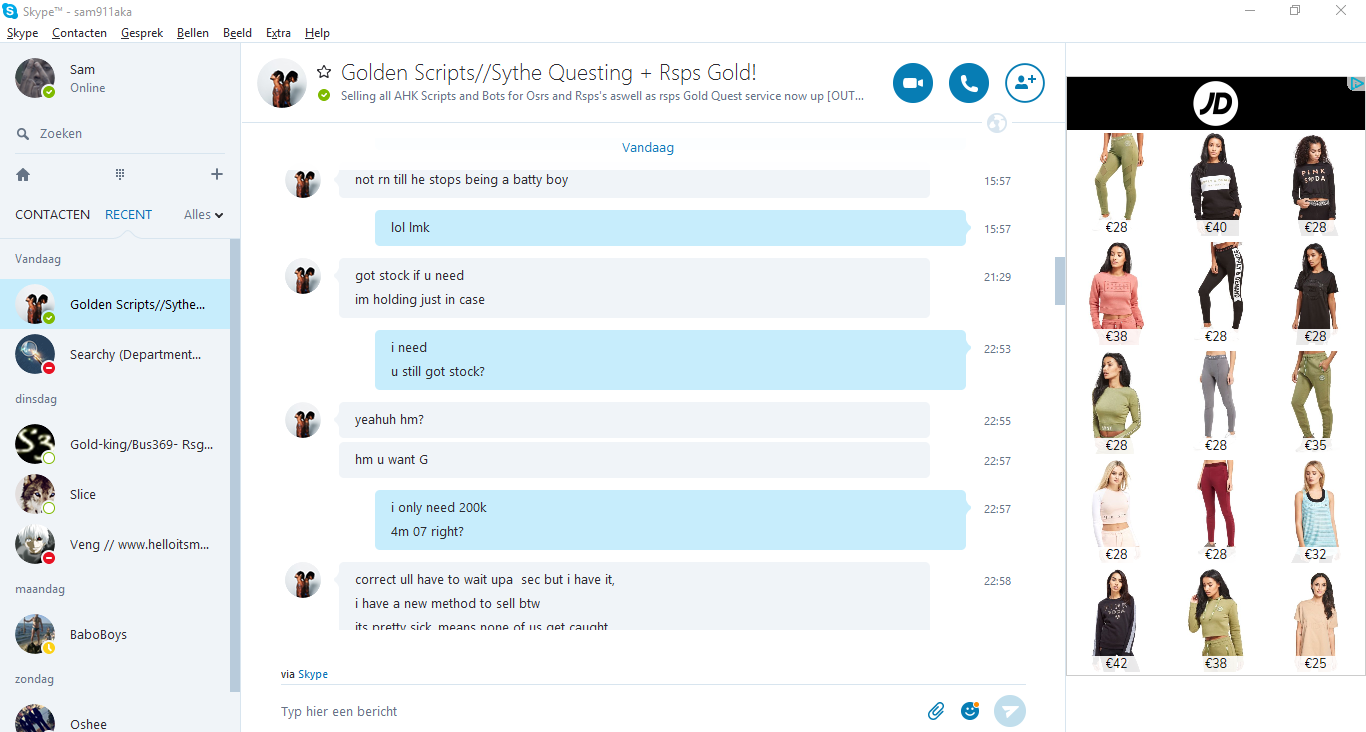Switch to the RECENT tab

click(128, 214)
